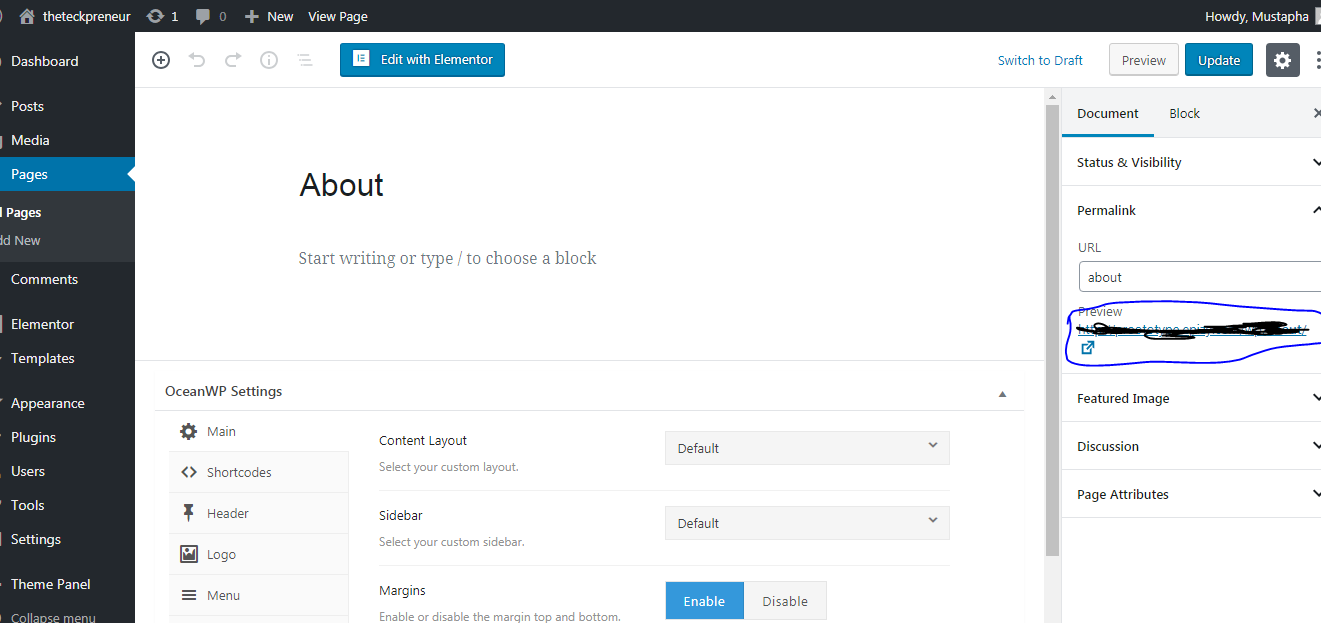The width and height of the screenshot is (1321, 623).
Task: Open the block navigation list icon
Action: click(x=303, y=60)
